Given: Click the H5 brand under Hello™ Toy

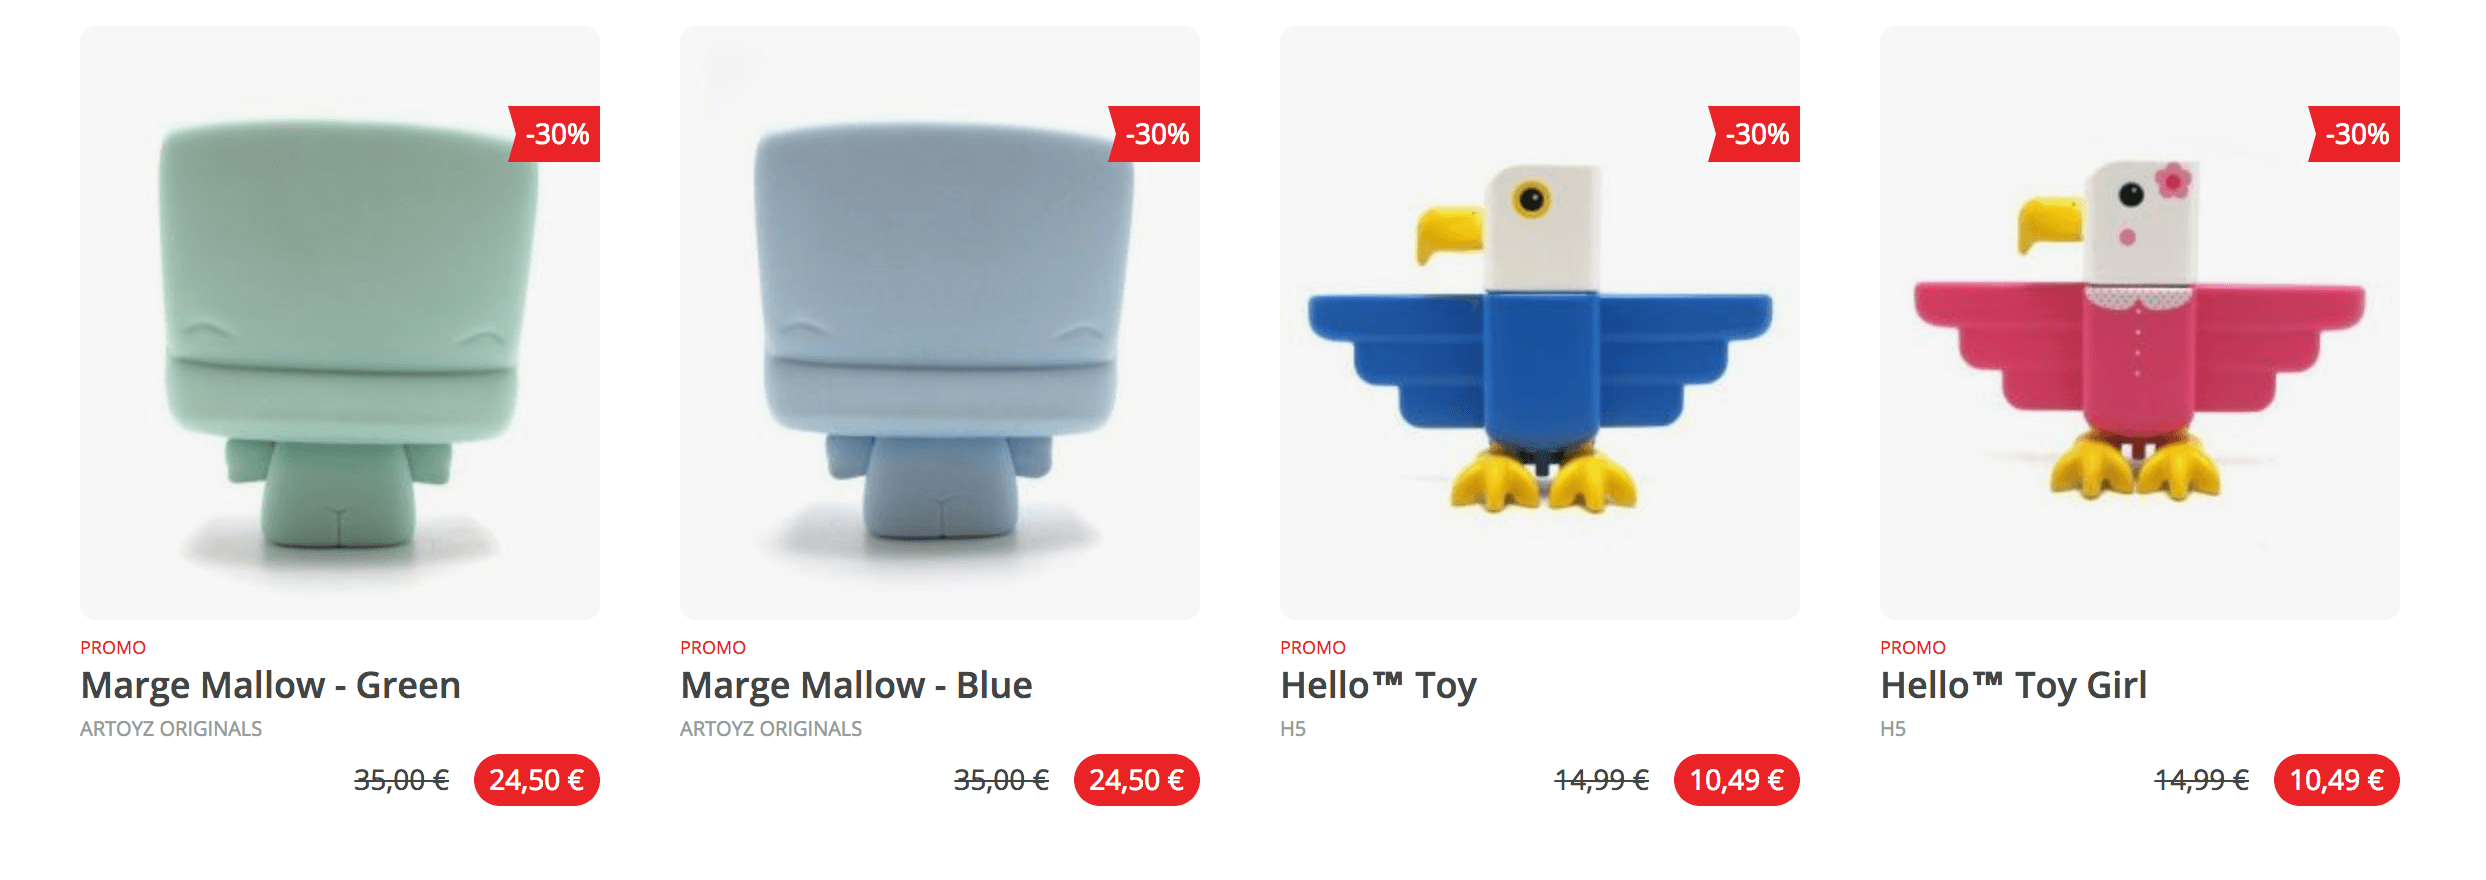Looking at the screenshot, I should pyautogui.click(x=1293, y=729).
